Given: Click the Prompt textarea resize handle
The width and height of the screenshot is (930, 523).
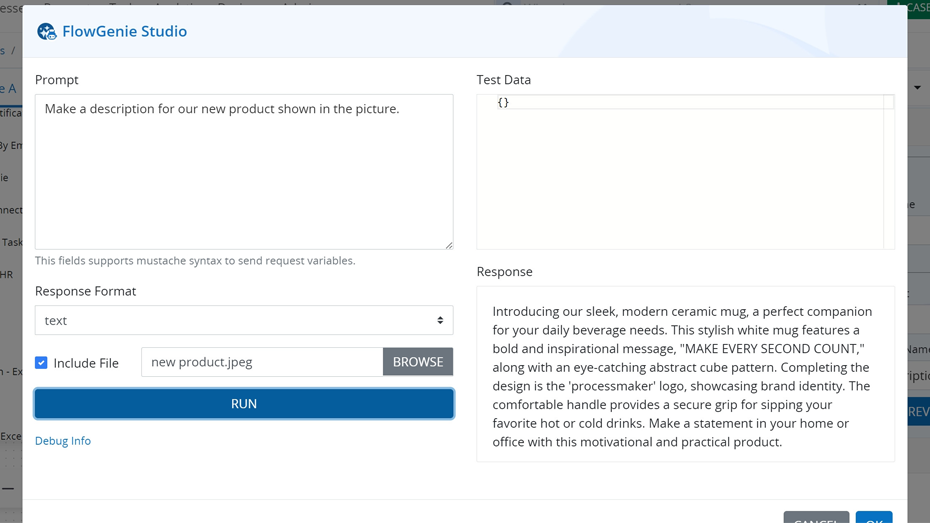Looking at the screenshot, I should tap(449, 245).
